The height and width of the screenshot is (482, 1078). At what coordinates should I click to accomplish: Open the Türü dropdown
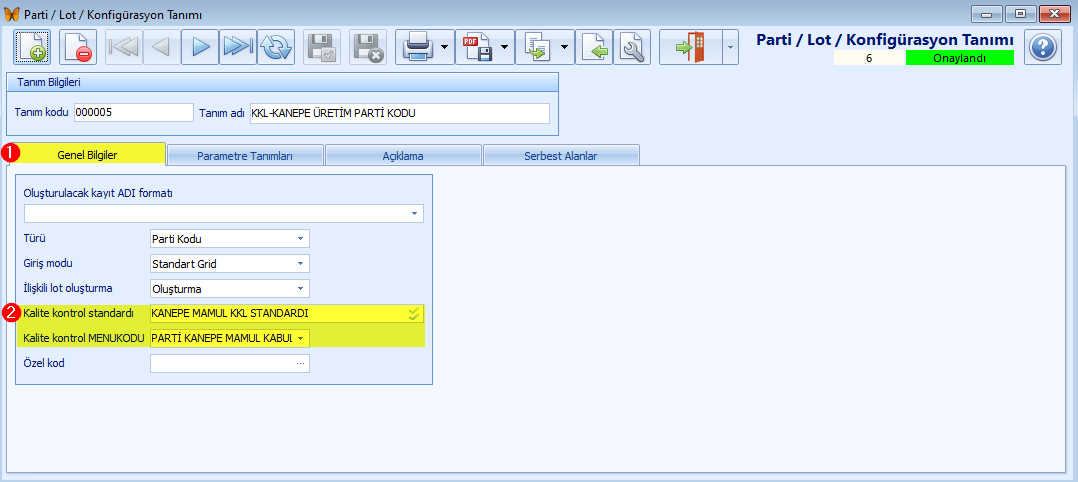(299, 238)
